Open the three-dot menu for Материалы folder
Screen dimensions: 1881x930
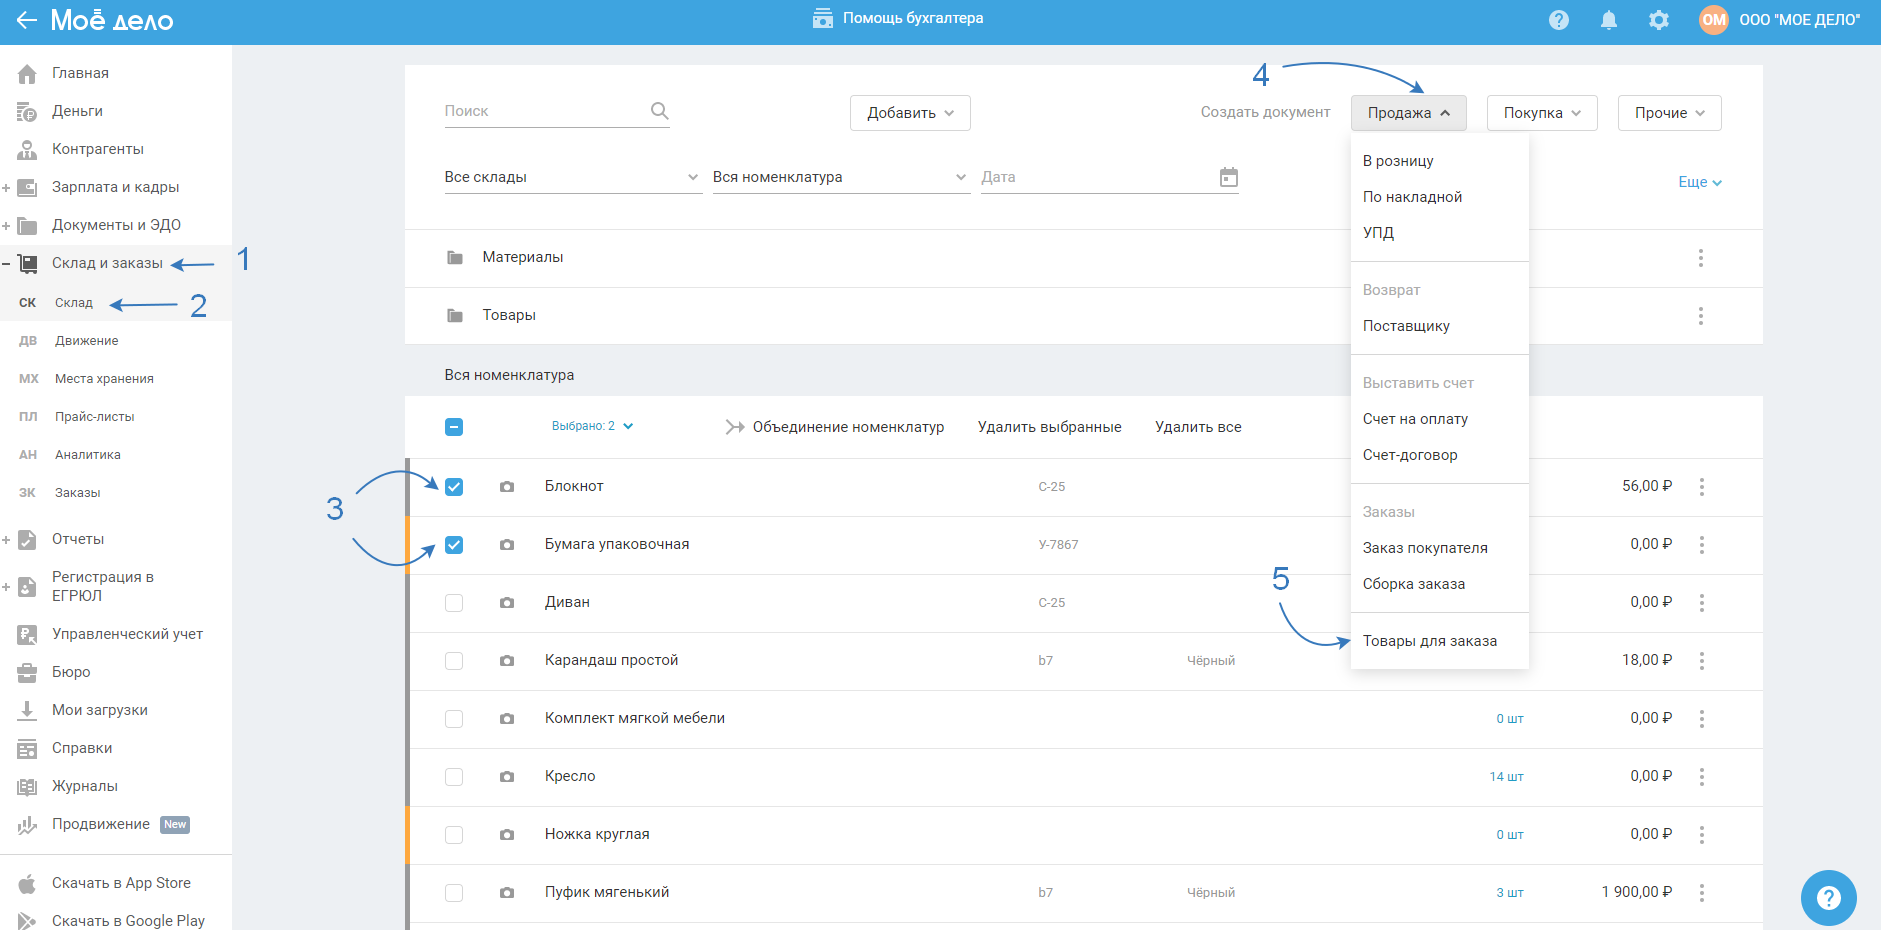pyautogui.click(x=1700, y=258)
